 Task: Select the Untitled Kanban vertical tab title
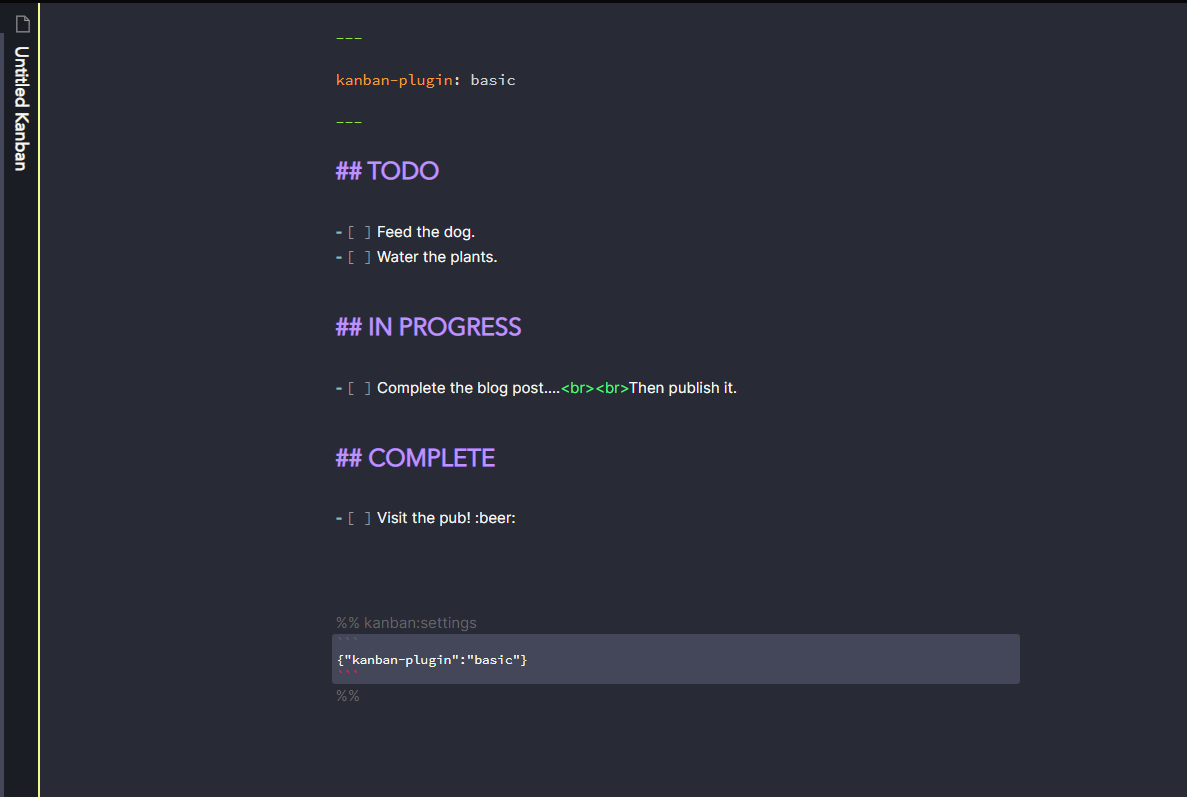point(21,109)
